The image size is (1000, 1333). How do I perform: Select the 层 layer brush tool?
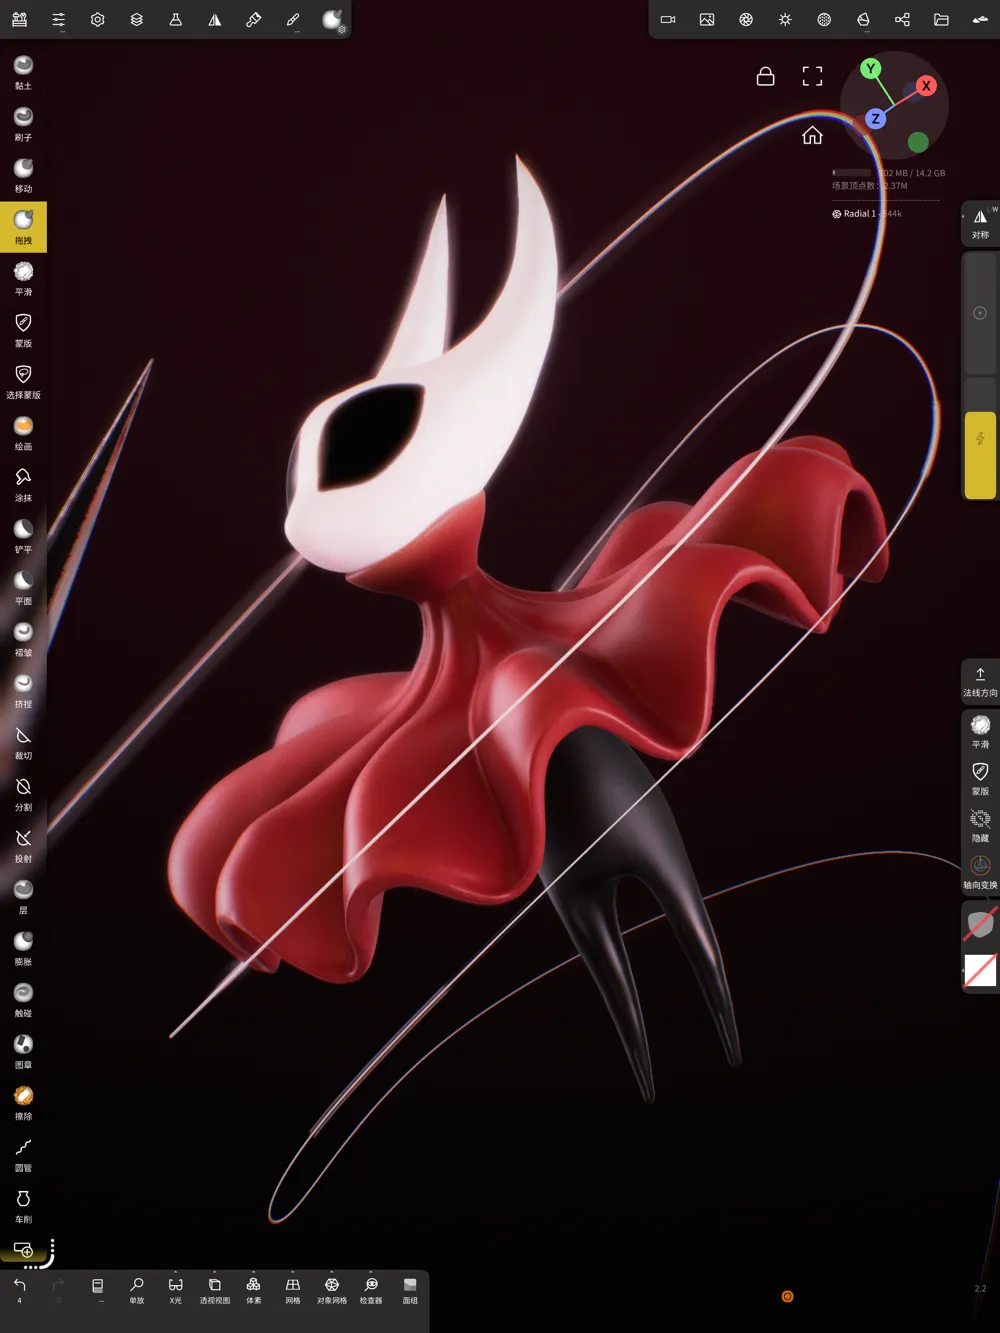tap(23, 896)
